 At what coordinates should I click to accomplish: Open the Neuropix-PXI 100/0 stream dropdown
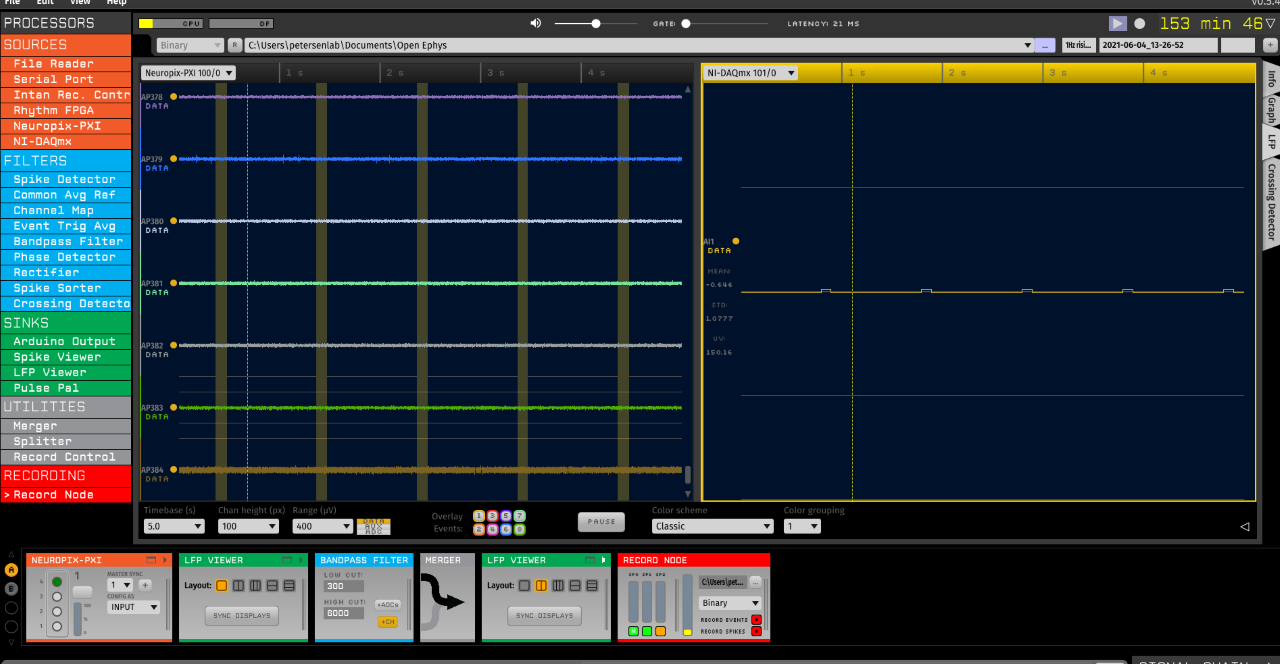tap(188, 72)
